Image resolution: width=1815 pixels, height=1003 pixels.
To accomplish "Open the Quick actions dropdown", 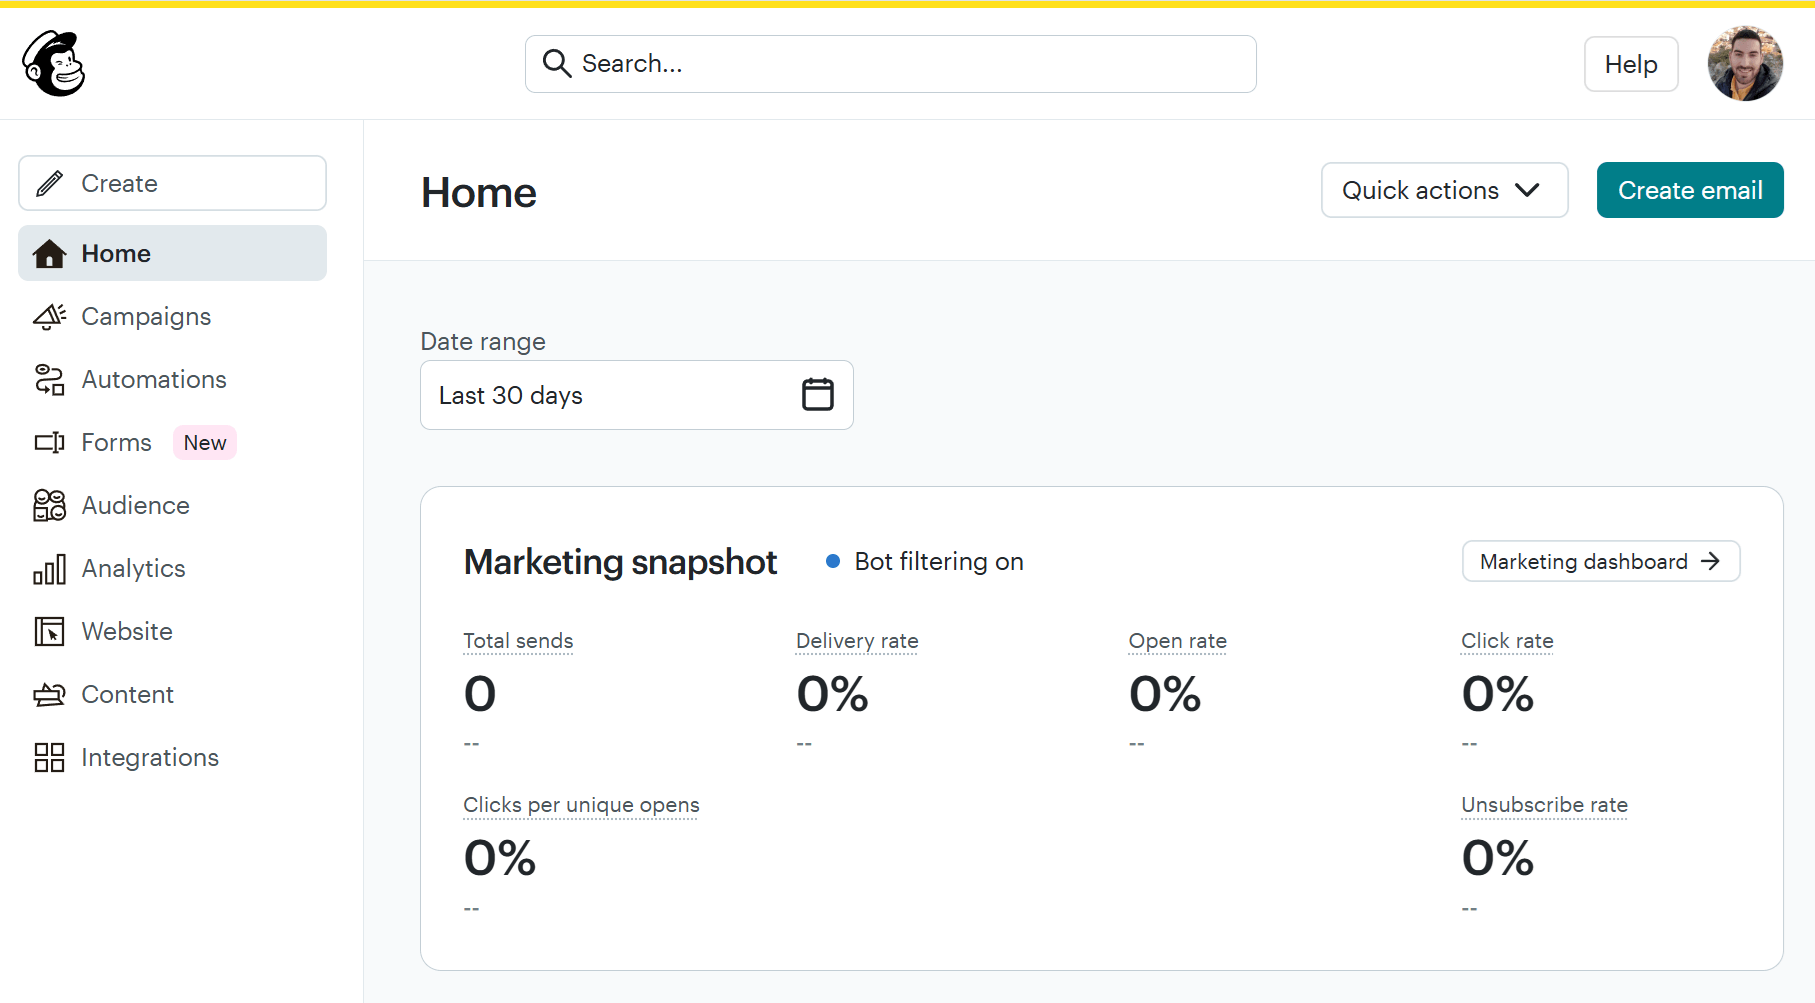I will (1443, 190).
